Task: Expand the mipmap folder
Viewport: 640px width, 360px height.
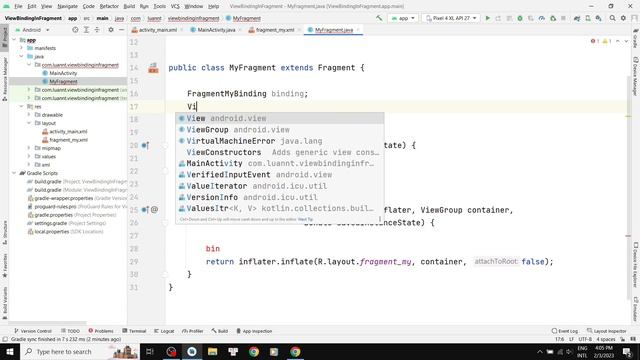Action: click(29, 148)
